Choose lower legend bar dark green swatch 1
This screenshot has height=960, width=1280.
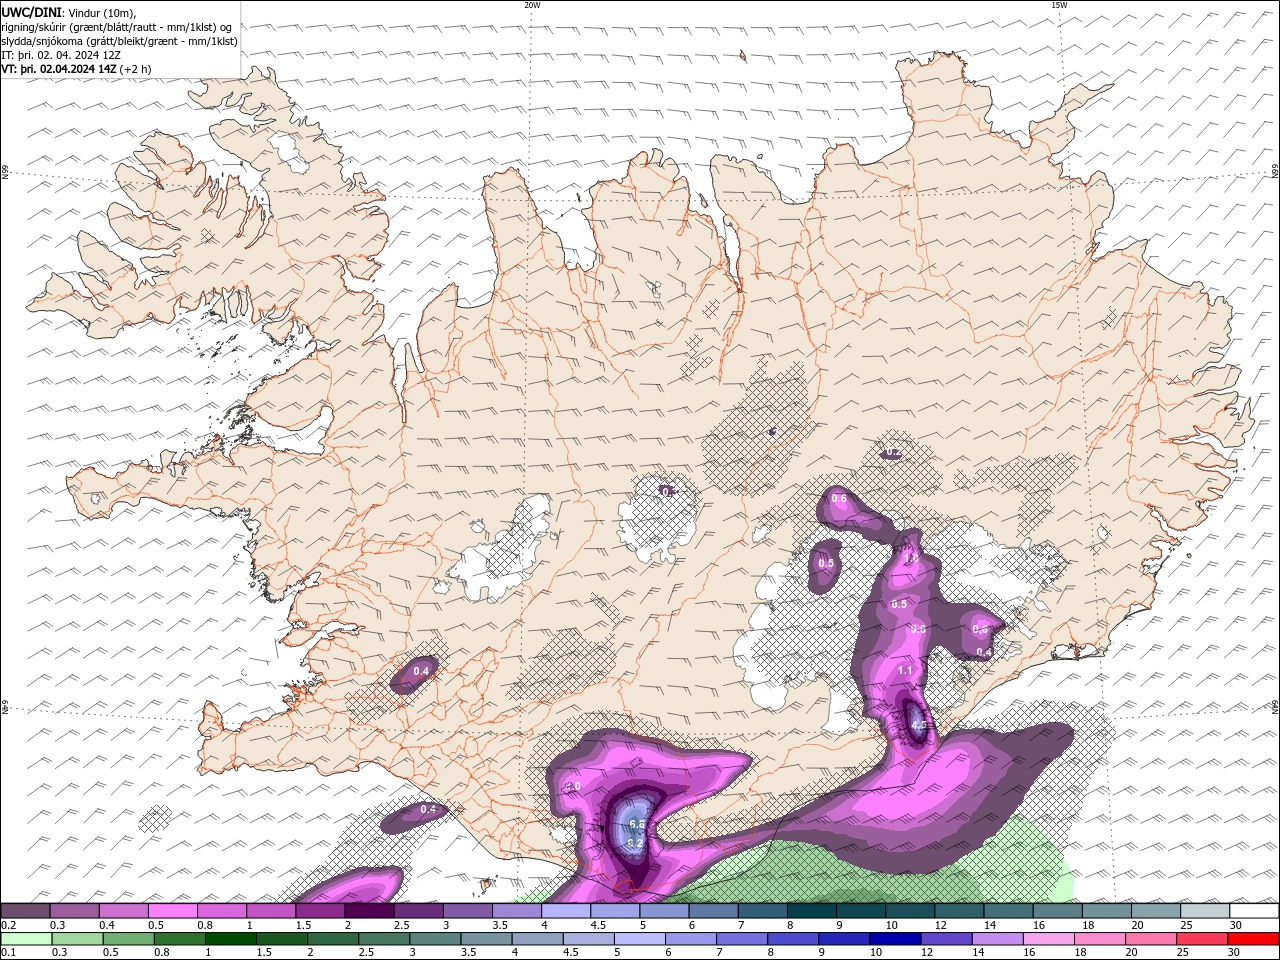point(230,939)
